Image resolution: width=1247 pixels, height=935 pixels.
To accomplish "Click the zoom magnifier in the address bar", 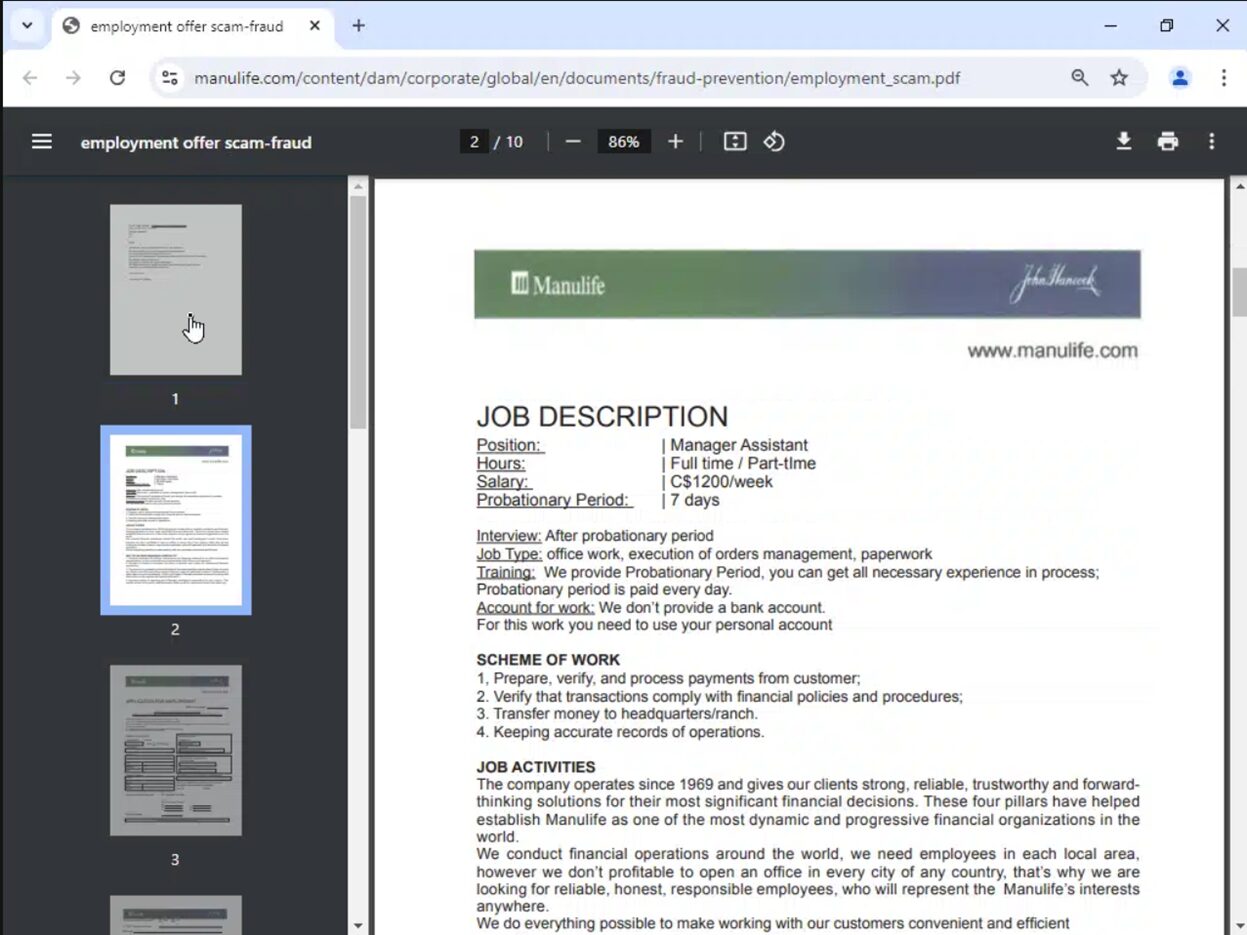I will click(1079, 77).
